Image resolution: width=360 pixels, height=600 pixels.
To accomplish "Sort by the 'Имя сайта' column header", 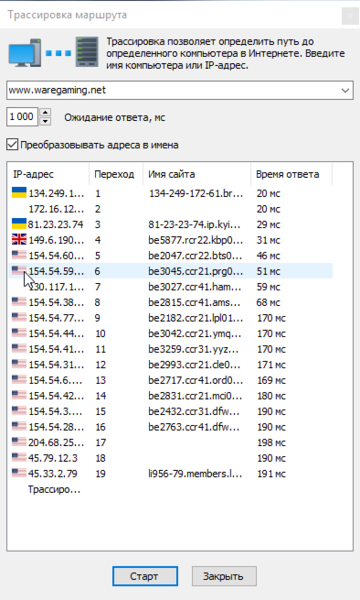I will click(x=197, y=174).
